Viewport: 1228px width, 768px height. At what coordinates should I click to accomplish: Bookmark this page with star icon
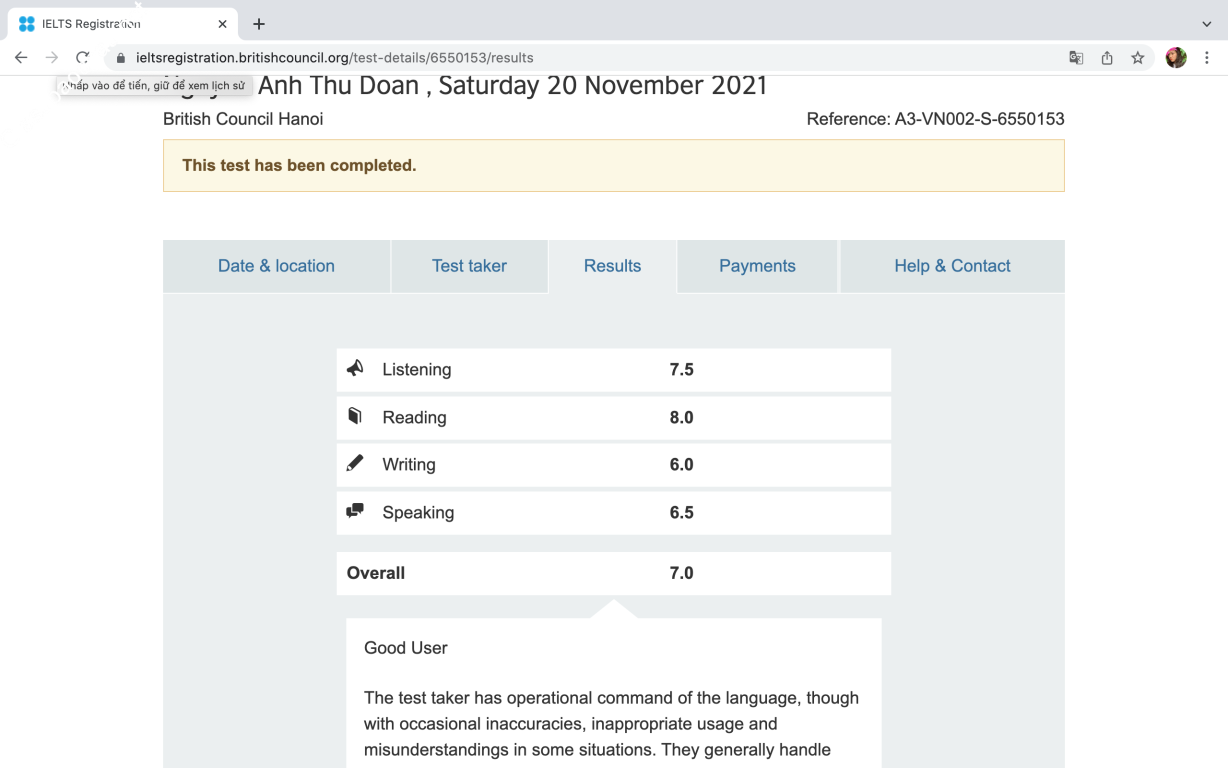[1138, 58]
